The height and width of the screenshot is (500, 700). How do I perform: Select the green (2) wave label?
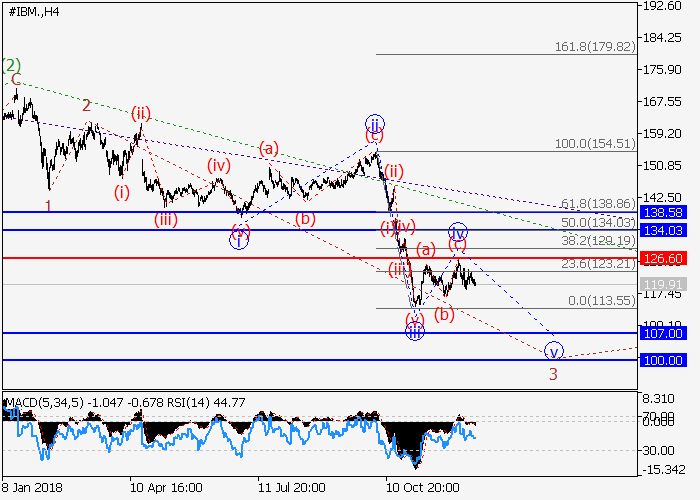11,66
